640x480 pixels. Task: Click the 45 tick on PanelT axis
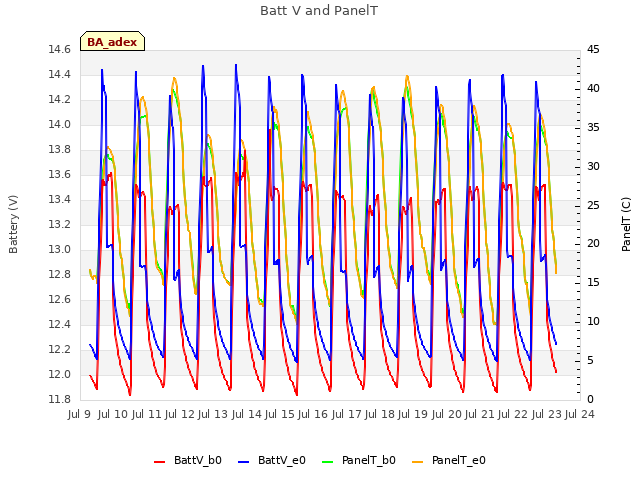pyautogui.click(x=593, y=50)
